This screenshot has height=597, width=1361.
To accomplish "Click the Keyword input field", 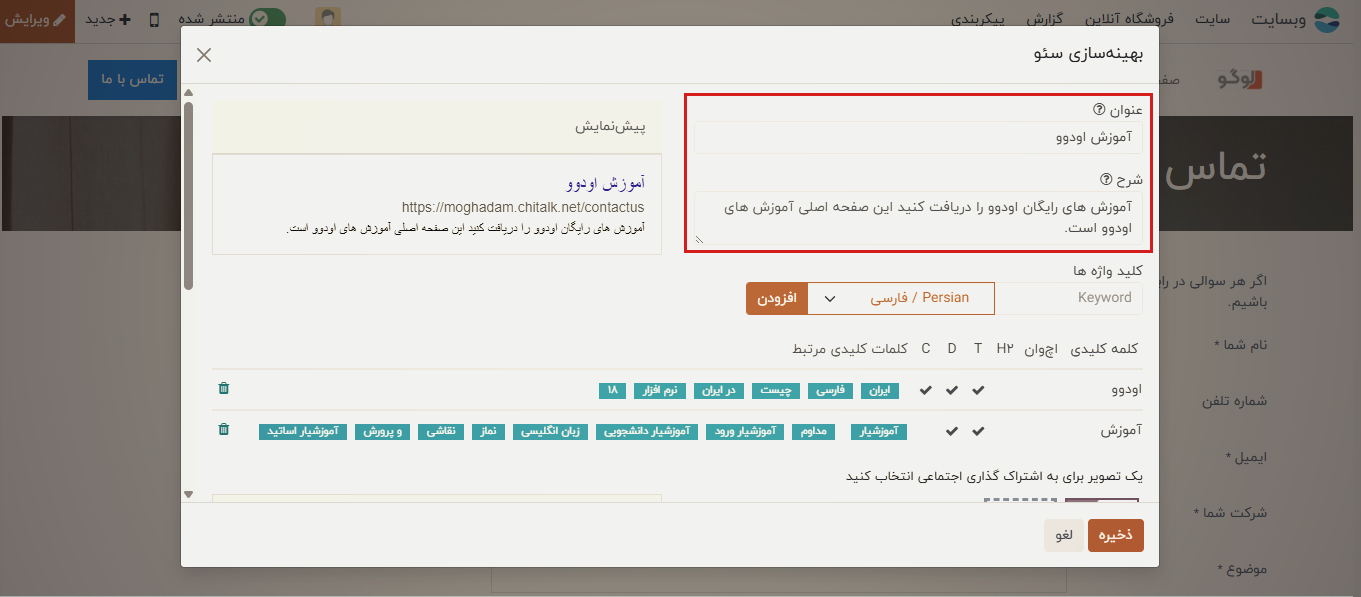I will [x=1069, y=298].
